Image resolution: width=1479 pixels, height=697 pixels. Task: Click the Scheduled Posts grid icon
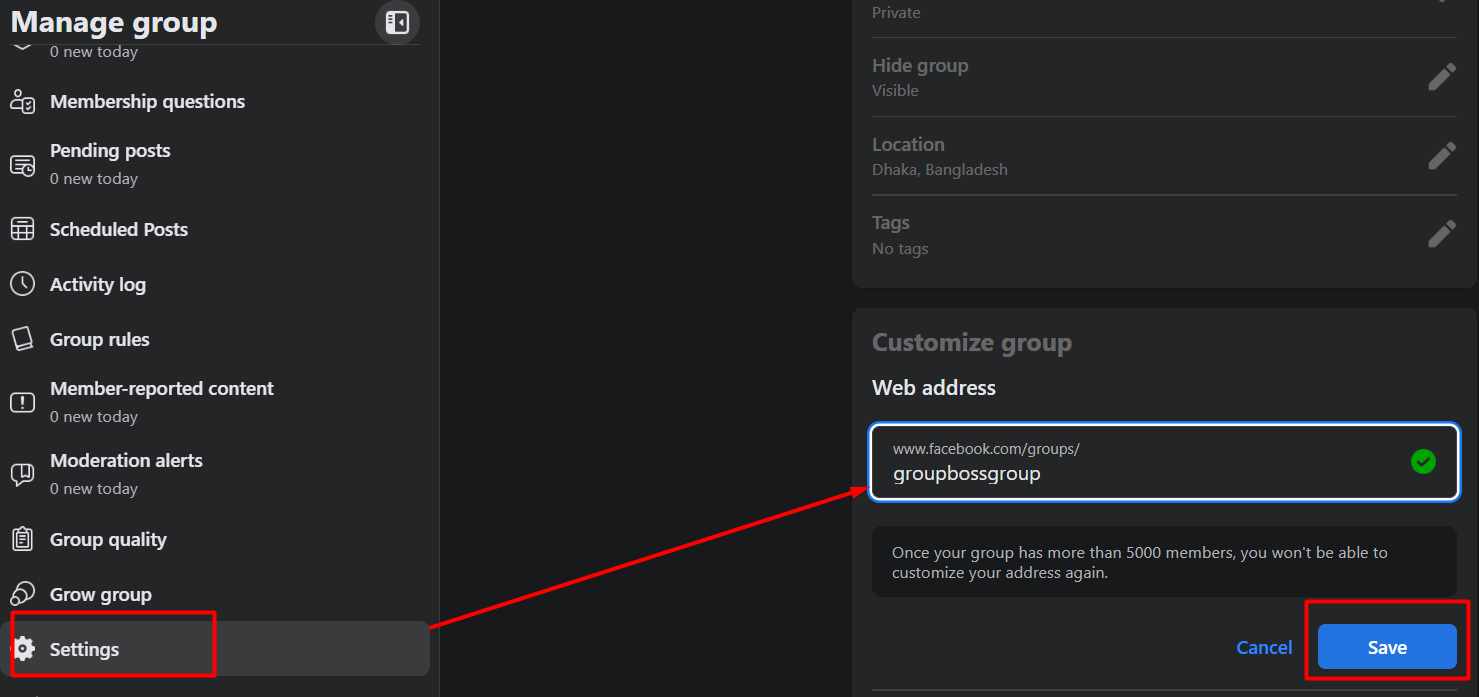coord(23,229)
